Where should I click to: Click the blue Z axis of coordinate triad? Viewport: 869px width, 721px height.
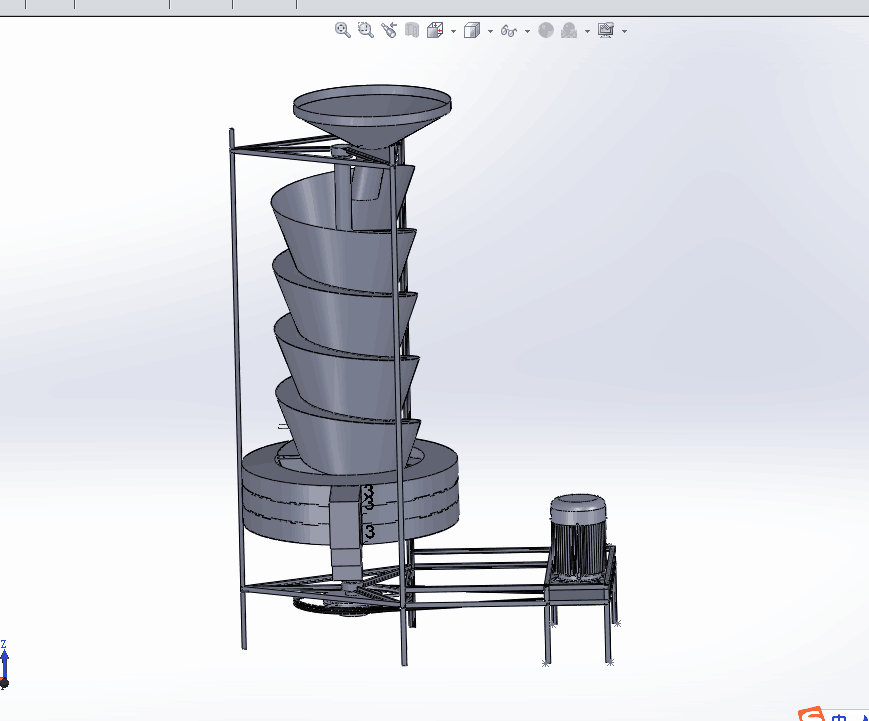pos(4,662)
